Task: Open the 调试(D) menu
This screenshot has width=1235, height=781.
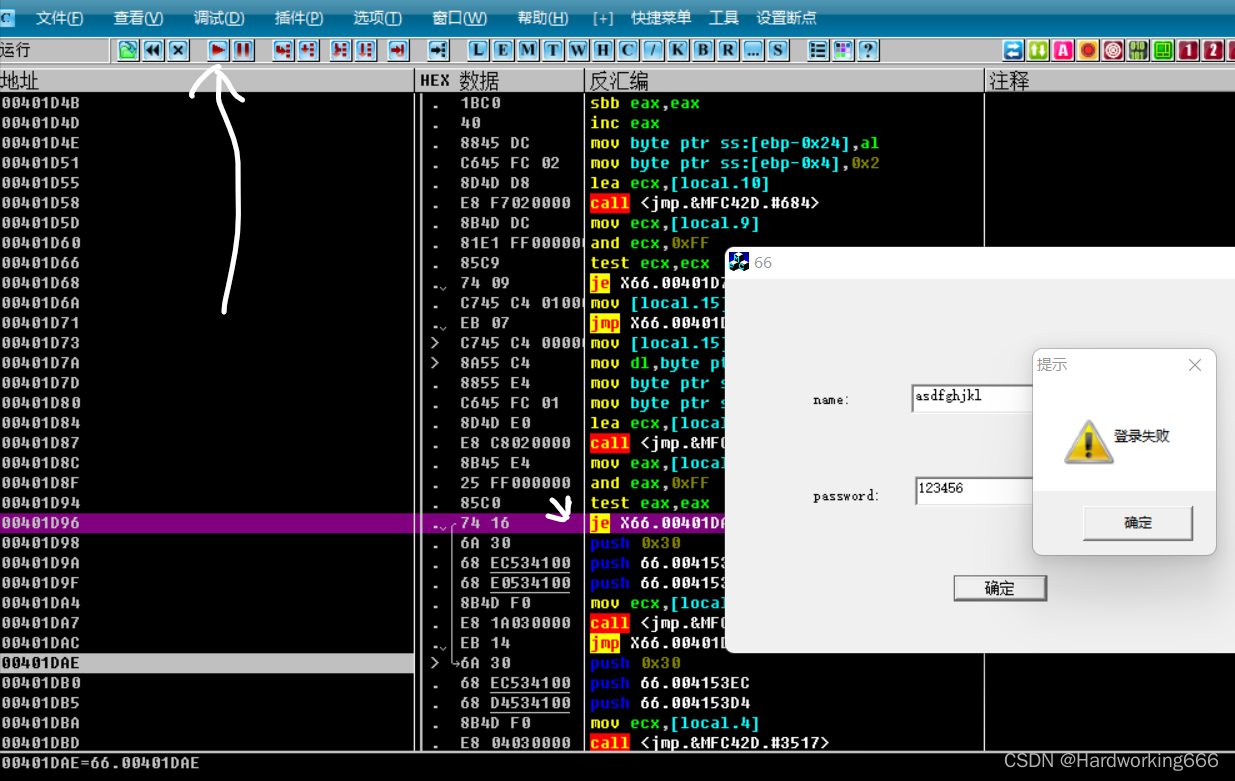Action: click(219, 18)
